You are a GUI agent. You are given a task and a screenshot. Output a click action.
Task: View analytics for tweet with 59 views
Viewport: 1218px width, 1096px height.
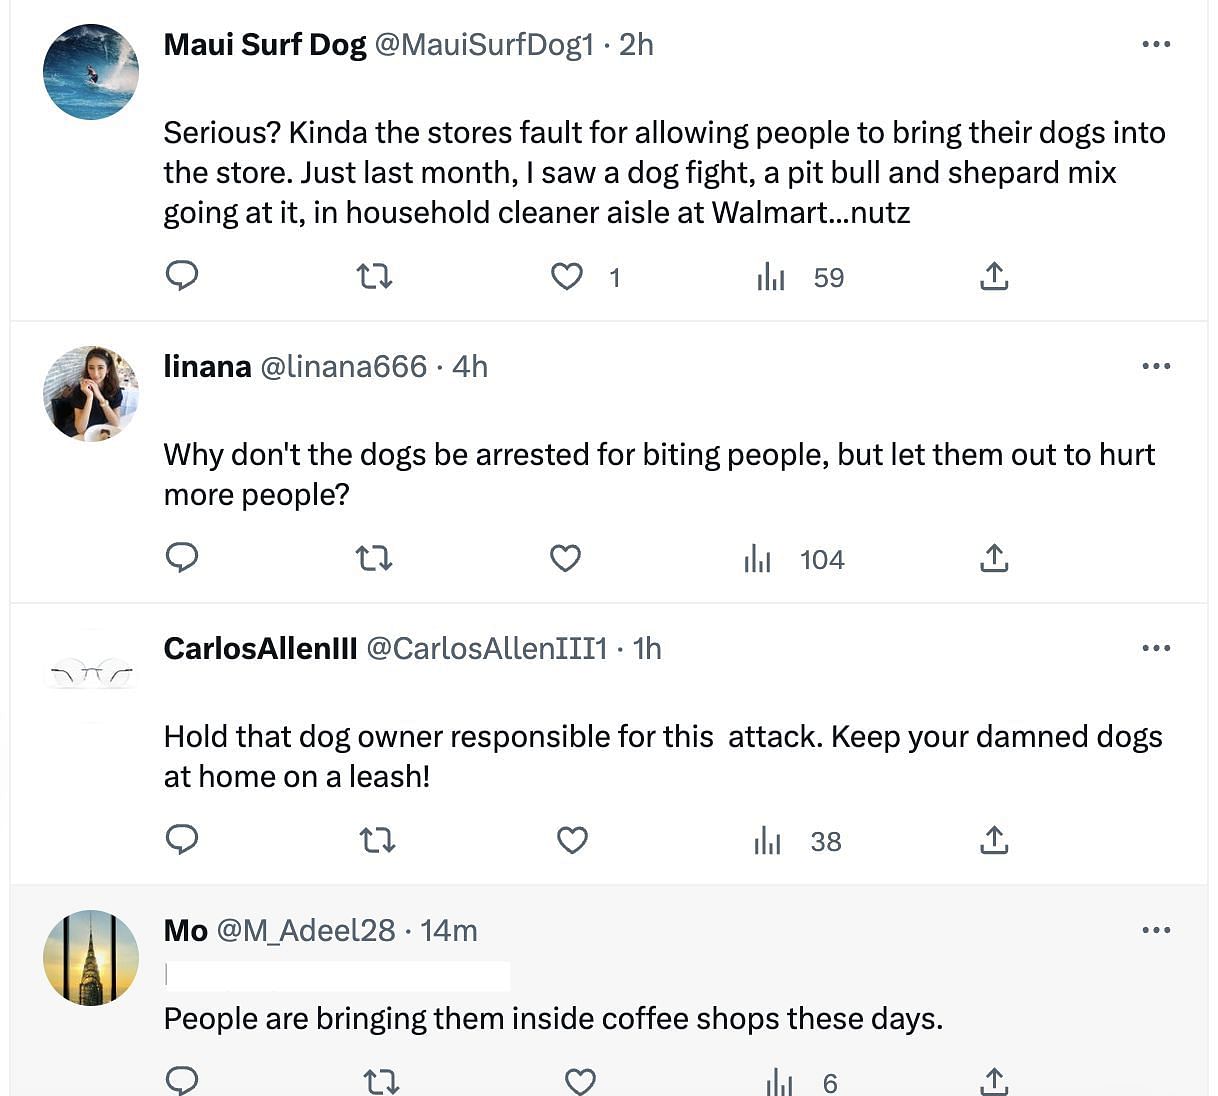771,277
